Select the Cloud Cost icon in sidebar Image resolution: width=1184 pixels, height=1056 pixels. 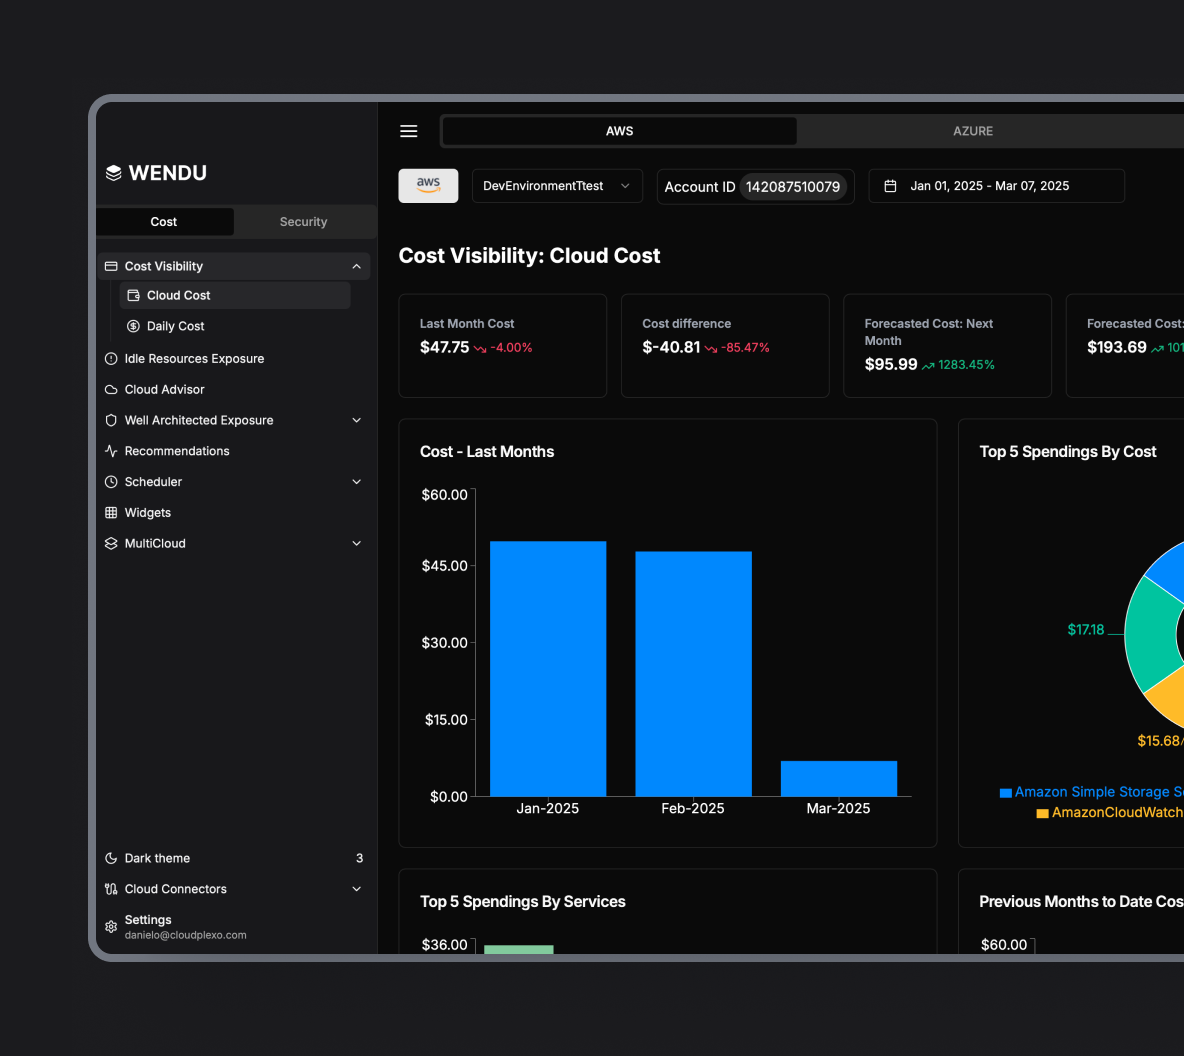click(x=133, y=295)
